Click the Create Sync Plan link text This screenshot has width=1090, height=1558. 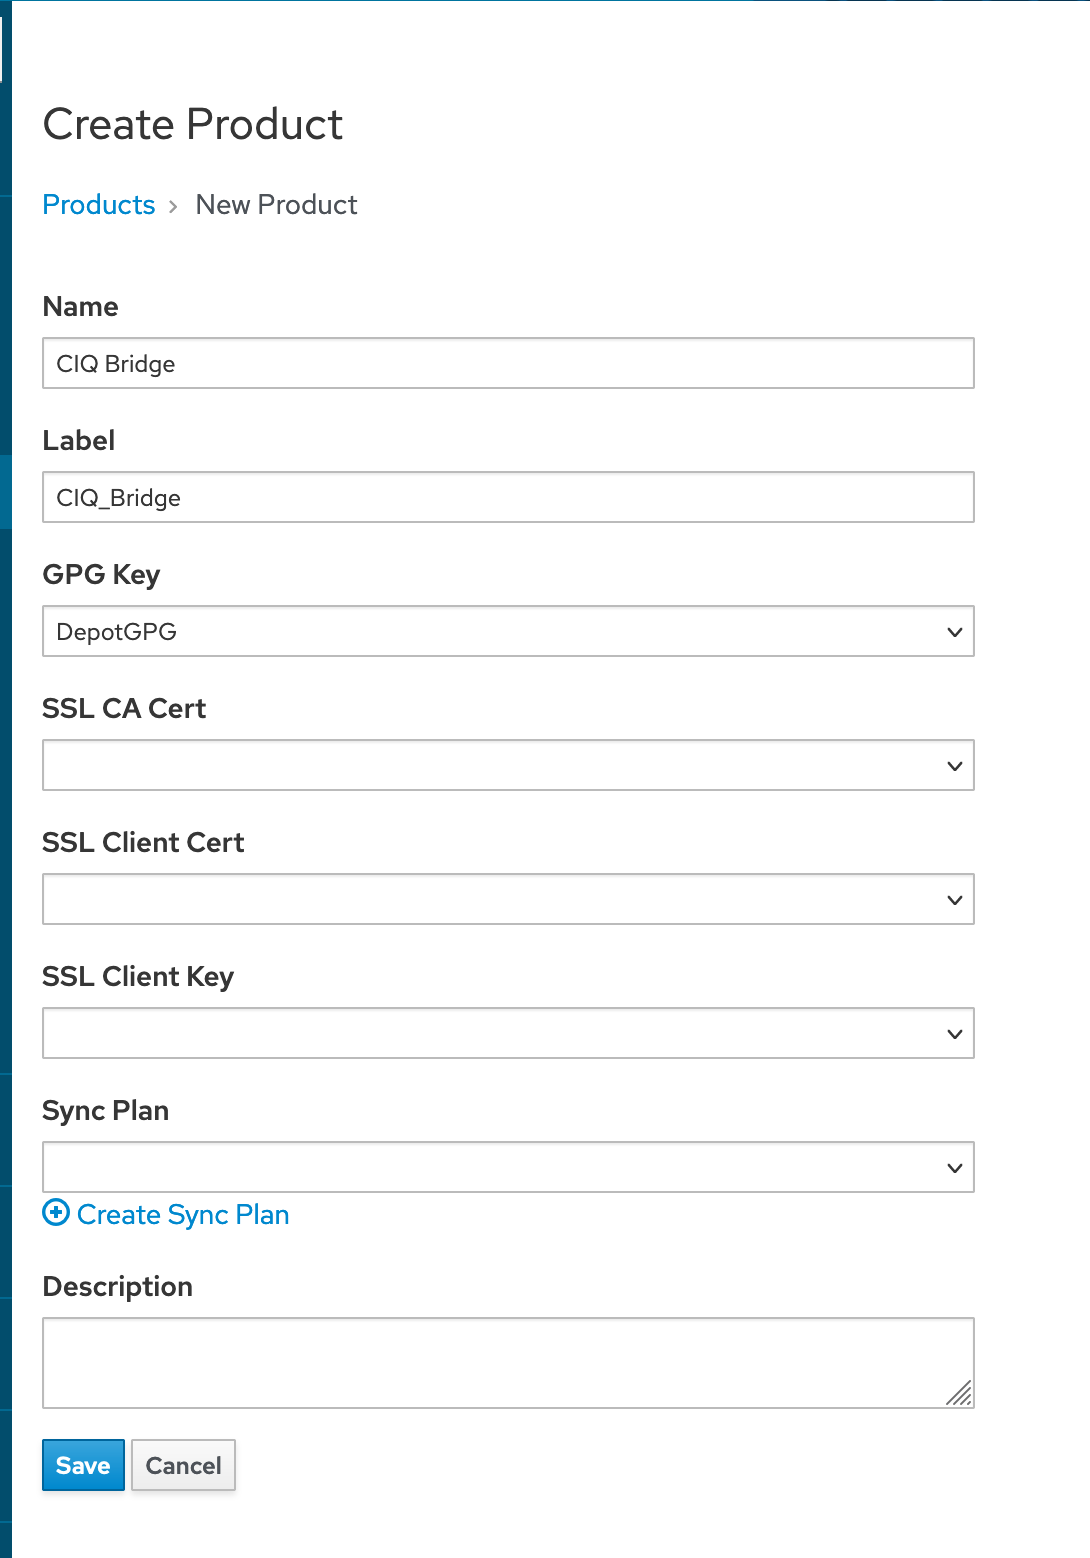(183, 1214)
